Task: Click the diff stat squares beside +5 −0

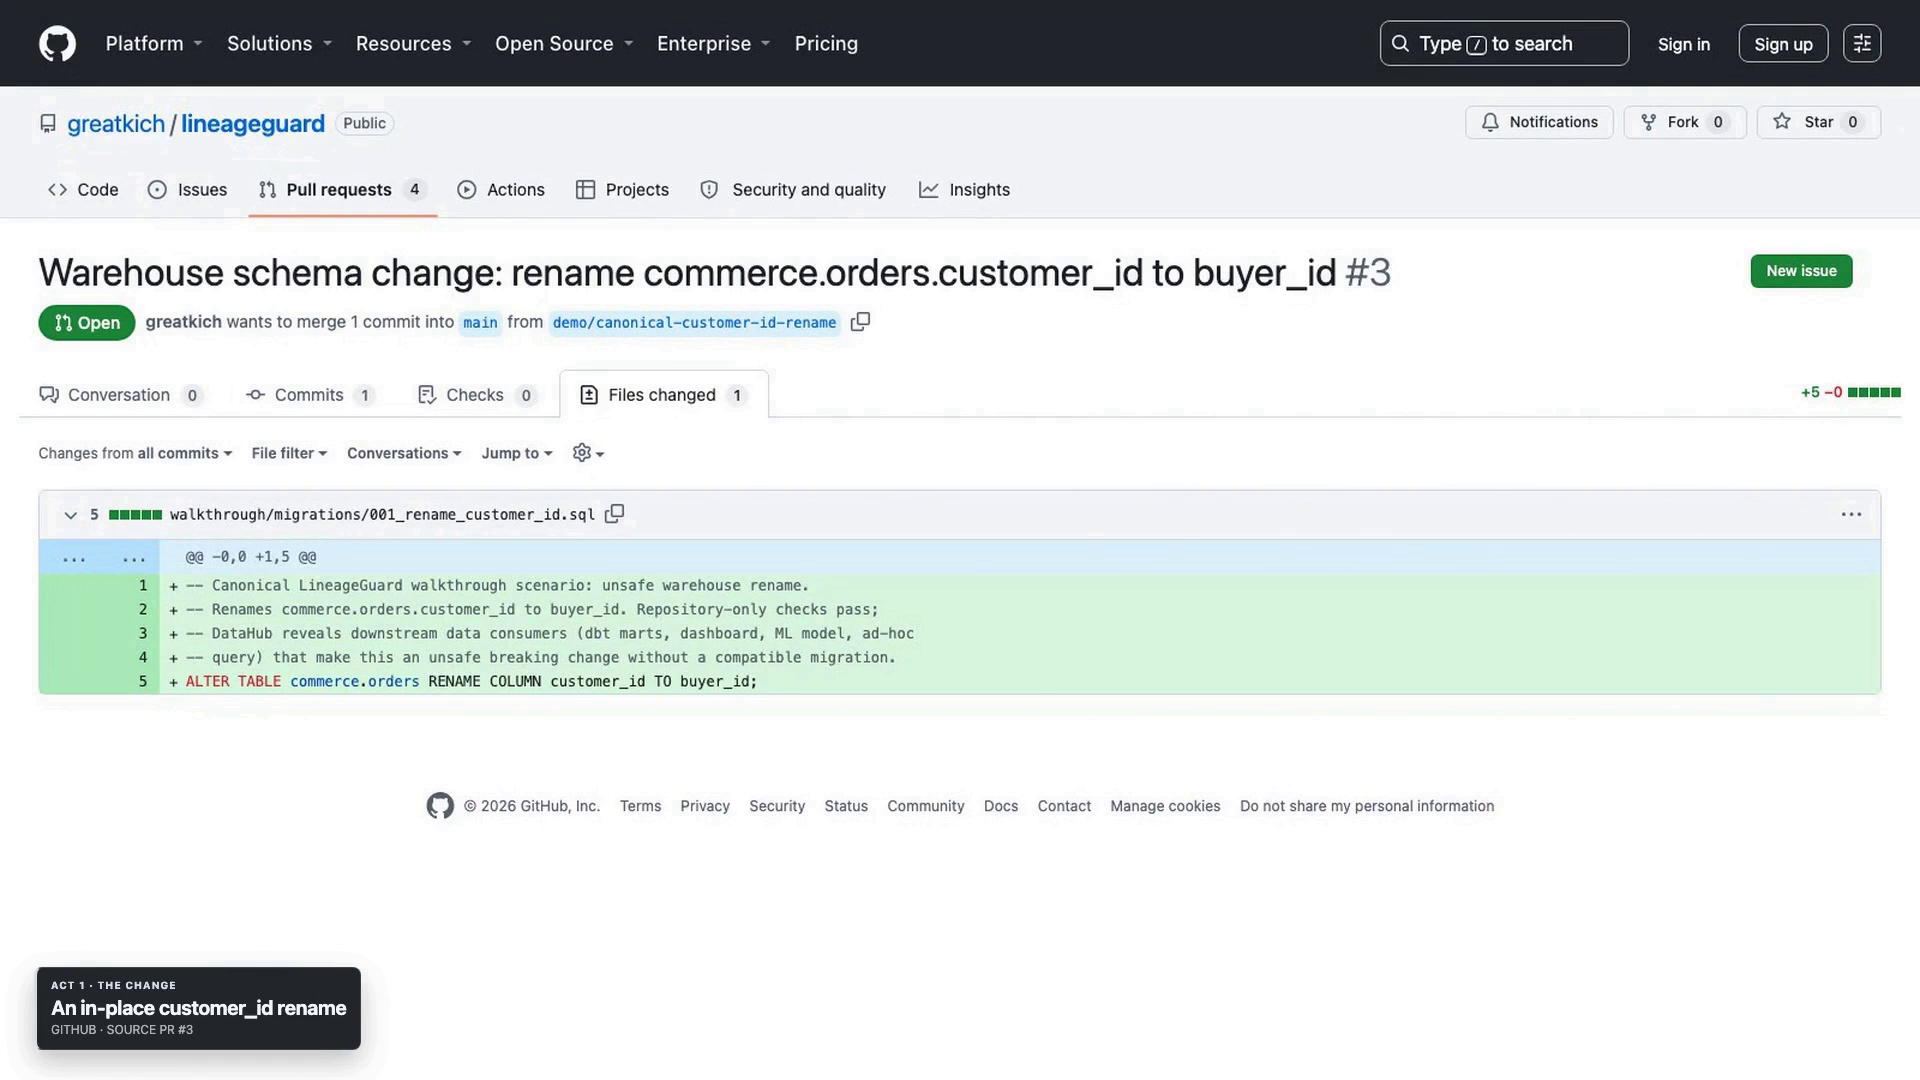Action: 1874,392
